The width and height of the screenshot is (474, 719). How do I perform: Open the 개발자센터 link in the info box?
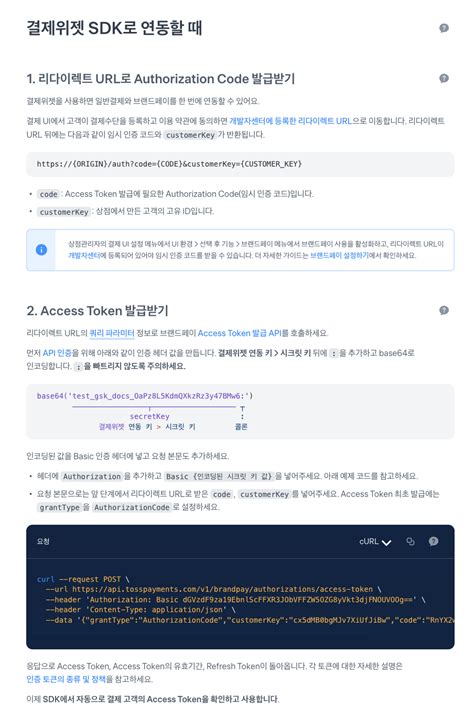[84, 255]
